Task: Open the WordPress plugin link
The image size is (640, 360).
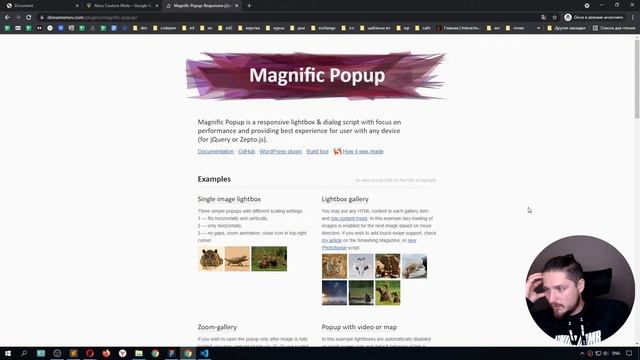Action: click(x=280, y=151)
